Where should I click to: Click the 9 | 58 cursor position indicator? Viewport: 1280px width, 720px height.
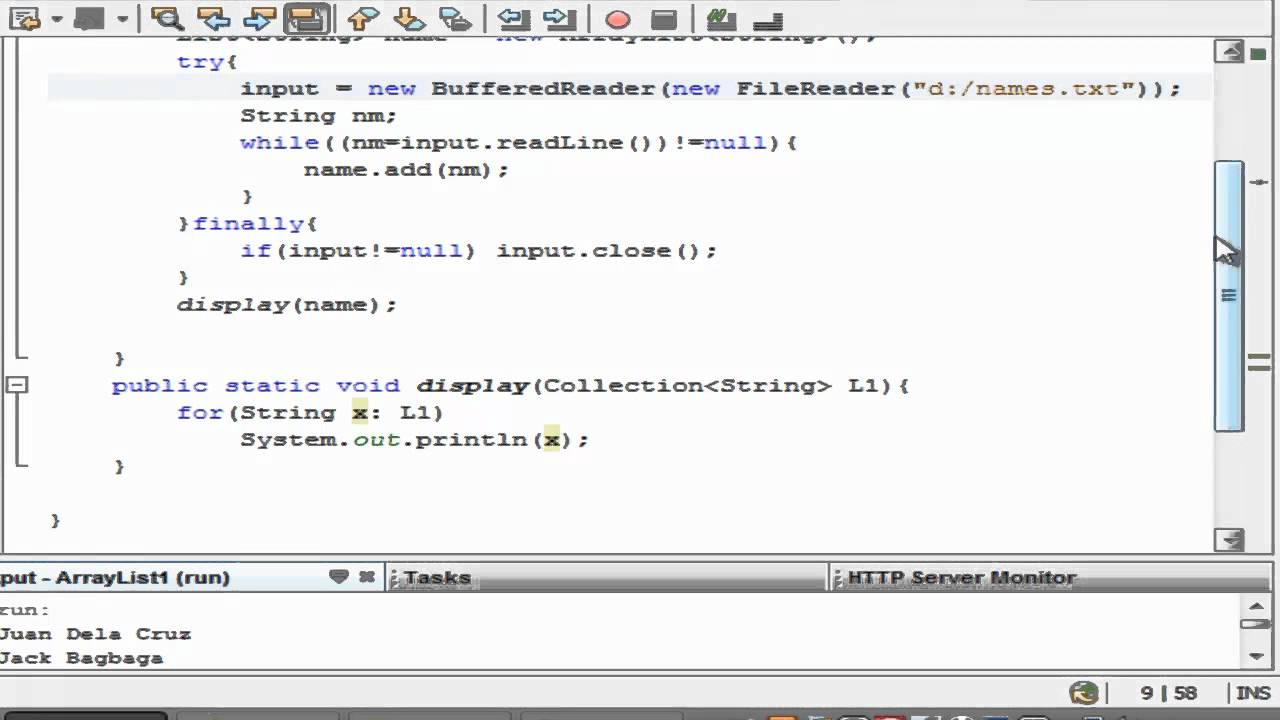coord(1168,692)
